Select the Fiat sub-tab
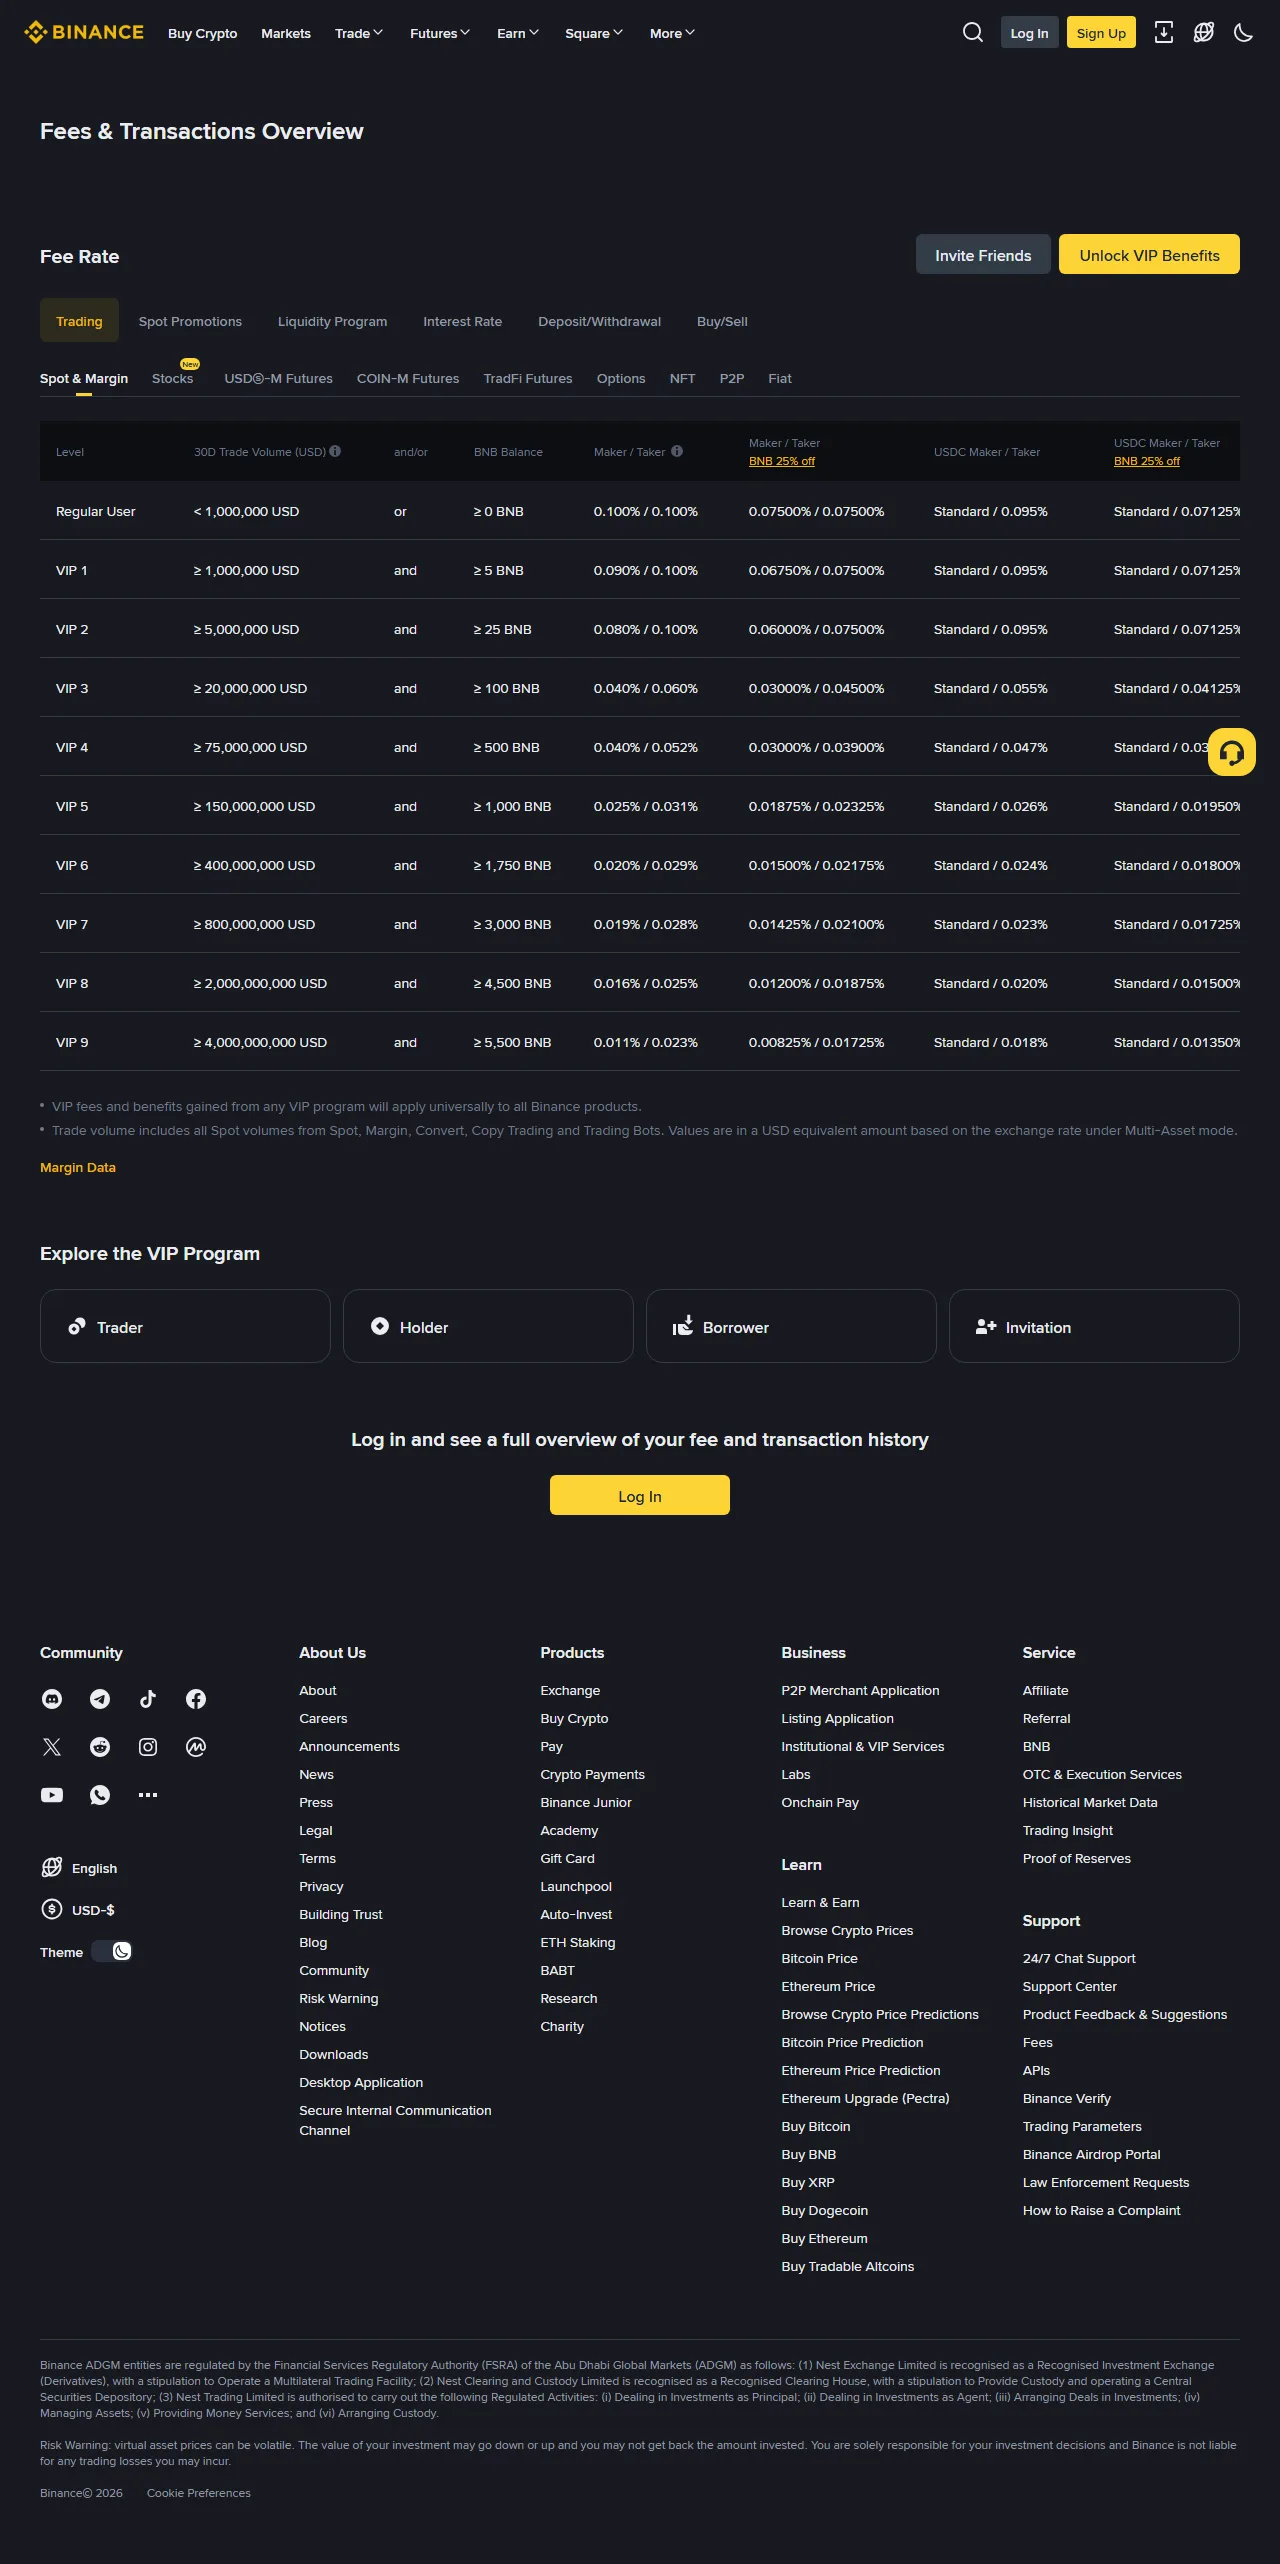This screenshot has height=2564, width=1280. [780, 378]
